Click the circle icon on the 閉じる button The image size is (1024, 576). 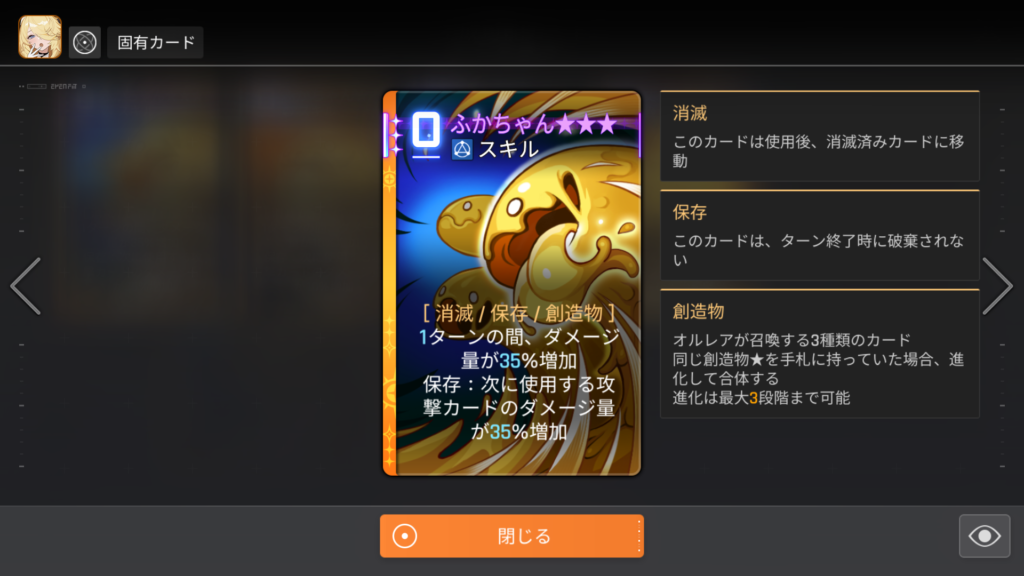point(405,536)
